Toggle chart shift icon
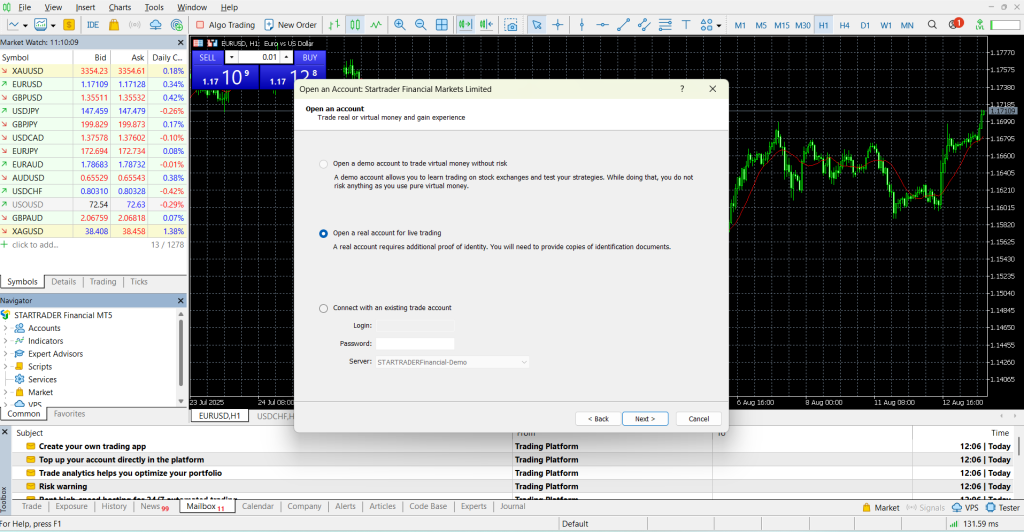Image resolution: width=1024 pixels, height=532 pixels. (x=487, y=25)
